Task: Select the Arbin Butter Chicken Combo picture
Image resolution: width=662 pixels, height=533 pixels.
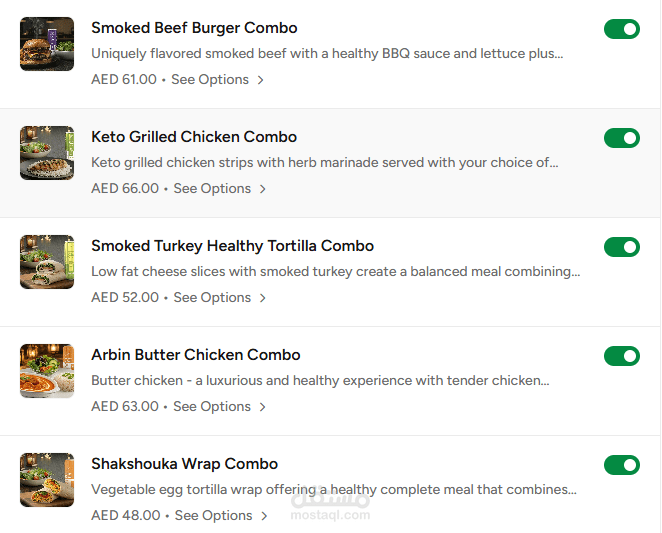Action: click(47, 371)
